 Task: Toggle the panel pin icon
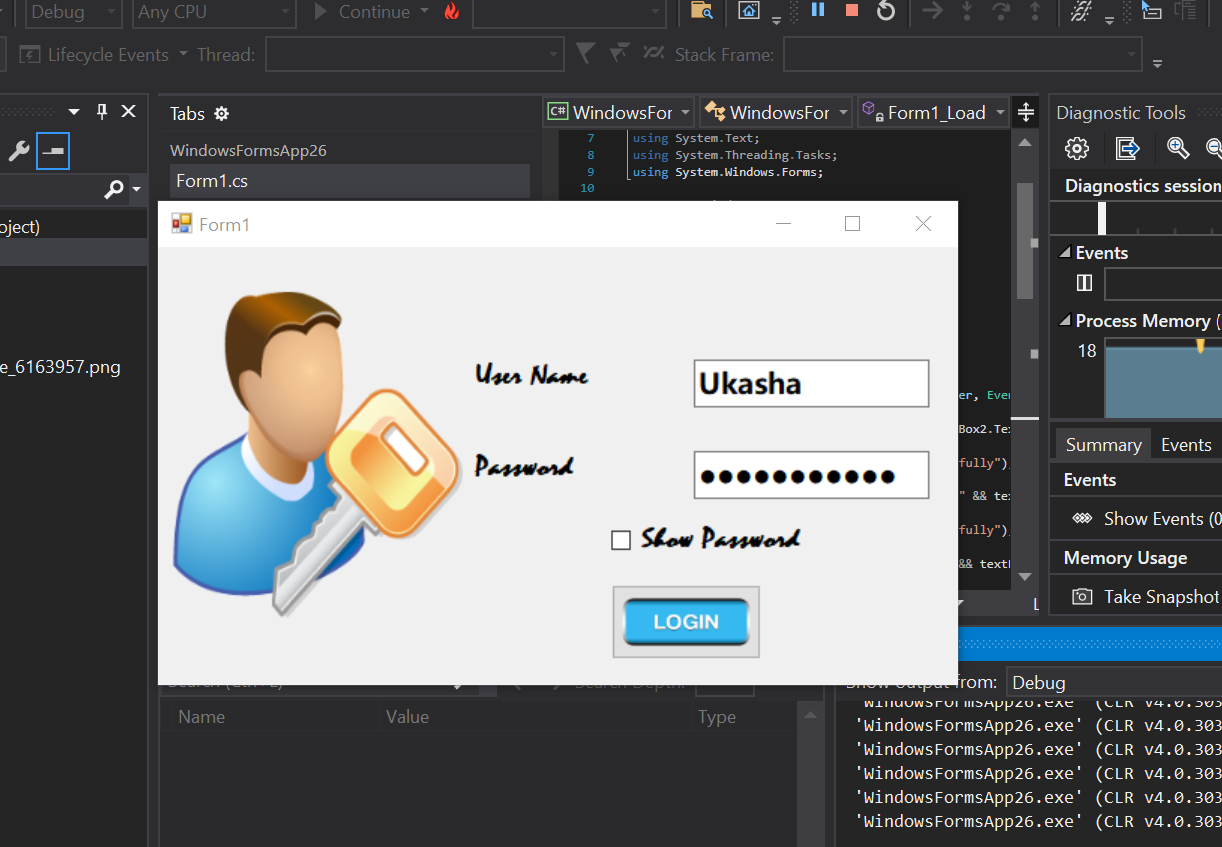coord(103,111)
